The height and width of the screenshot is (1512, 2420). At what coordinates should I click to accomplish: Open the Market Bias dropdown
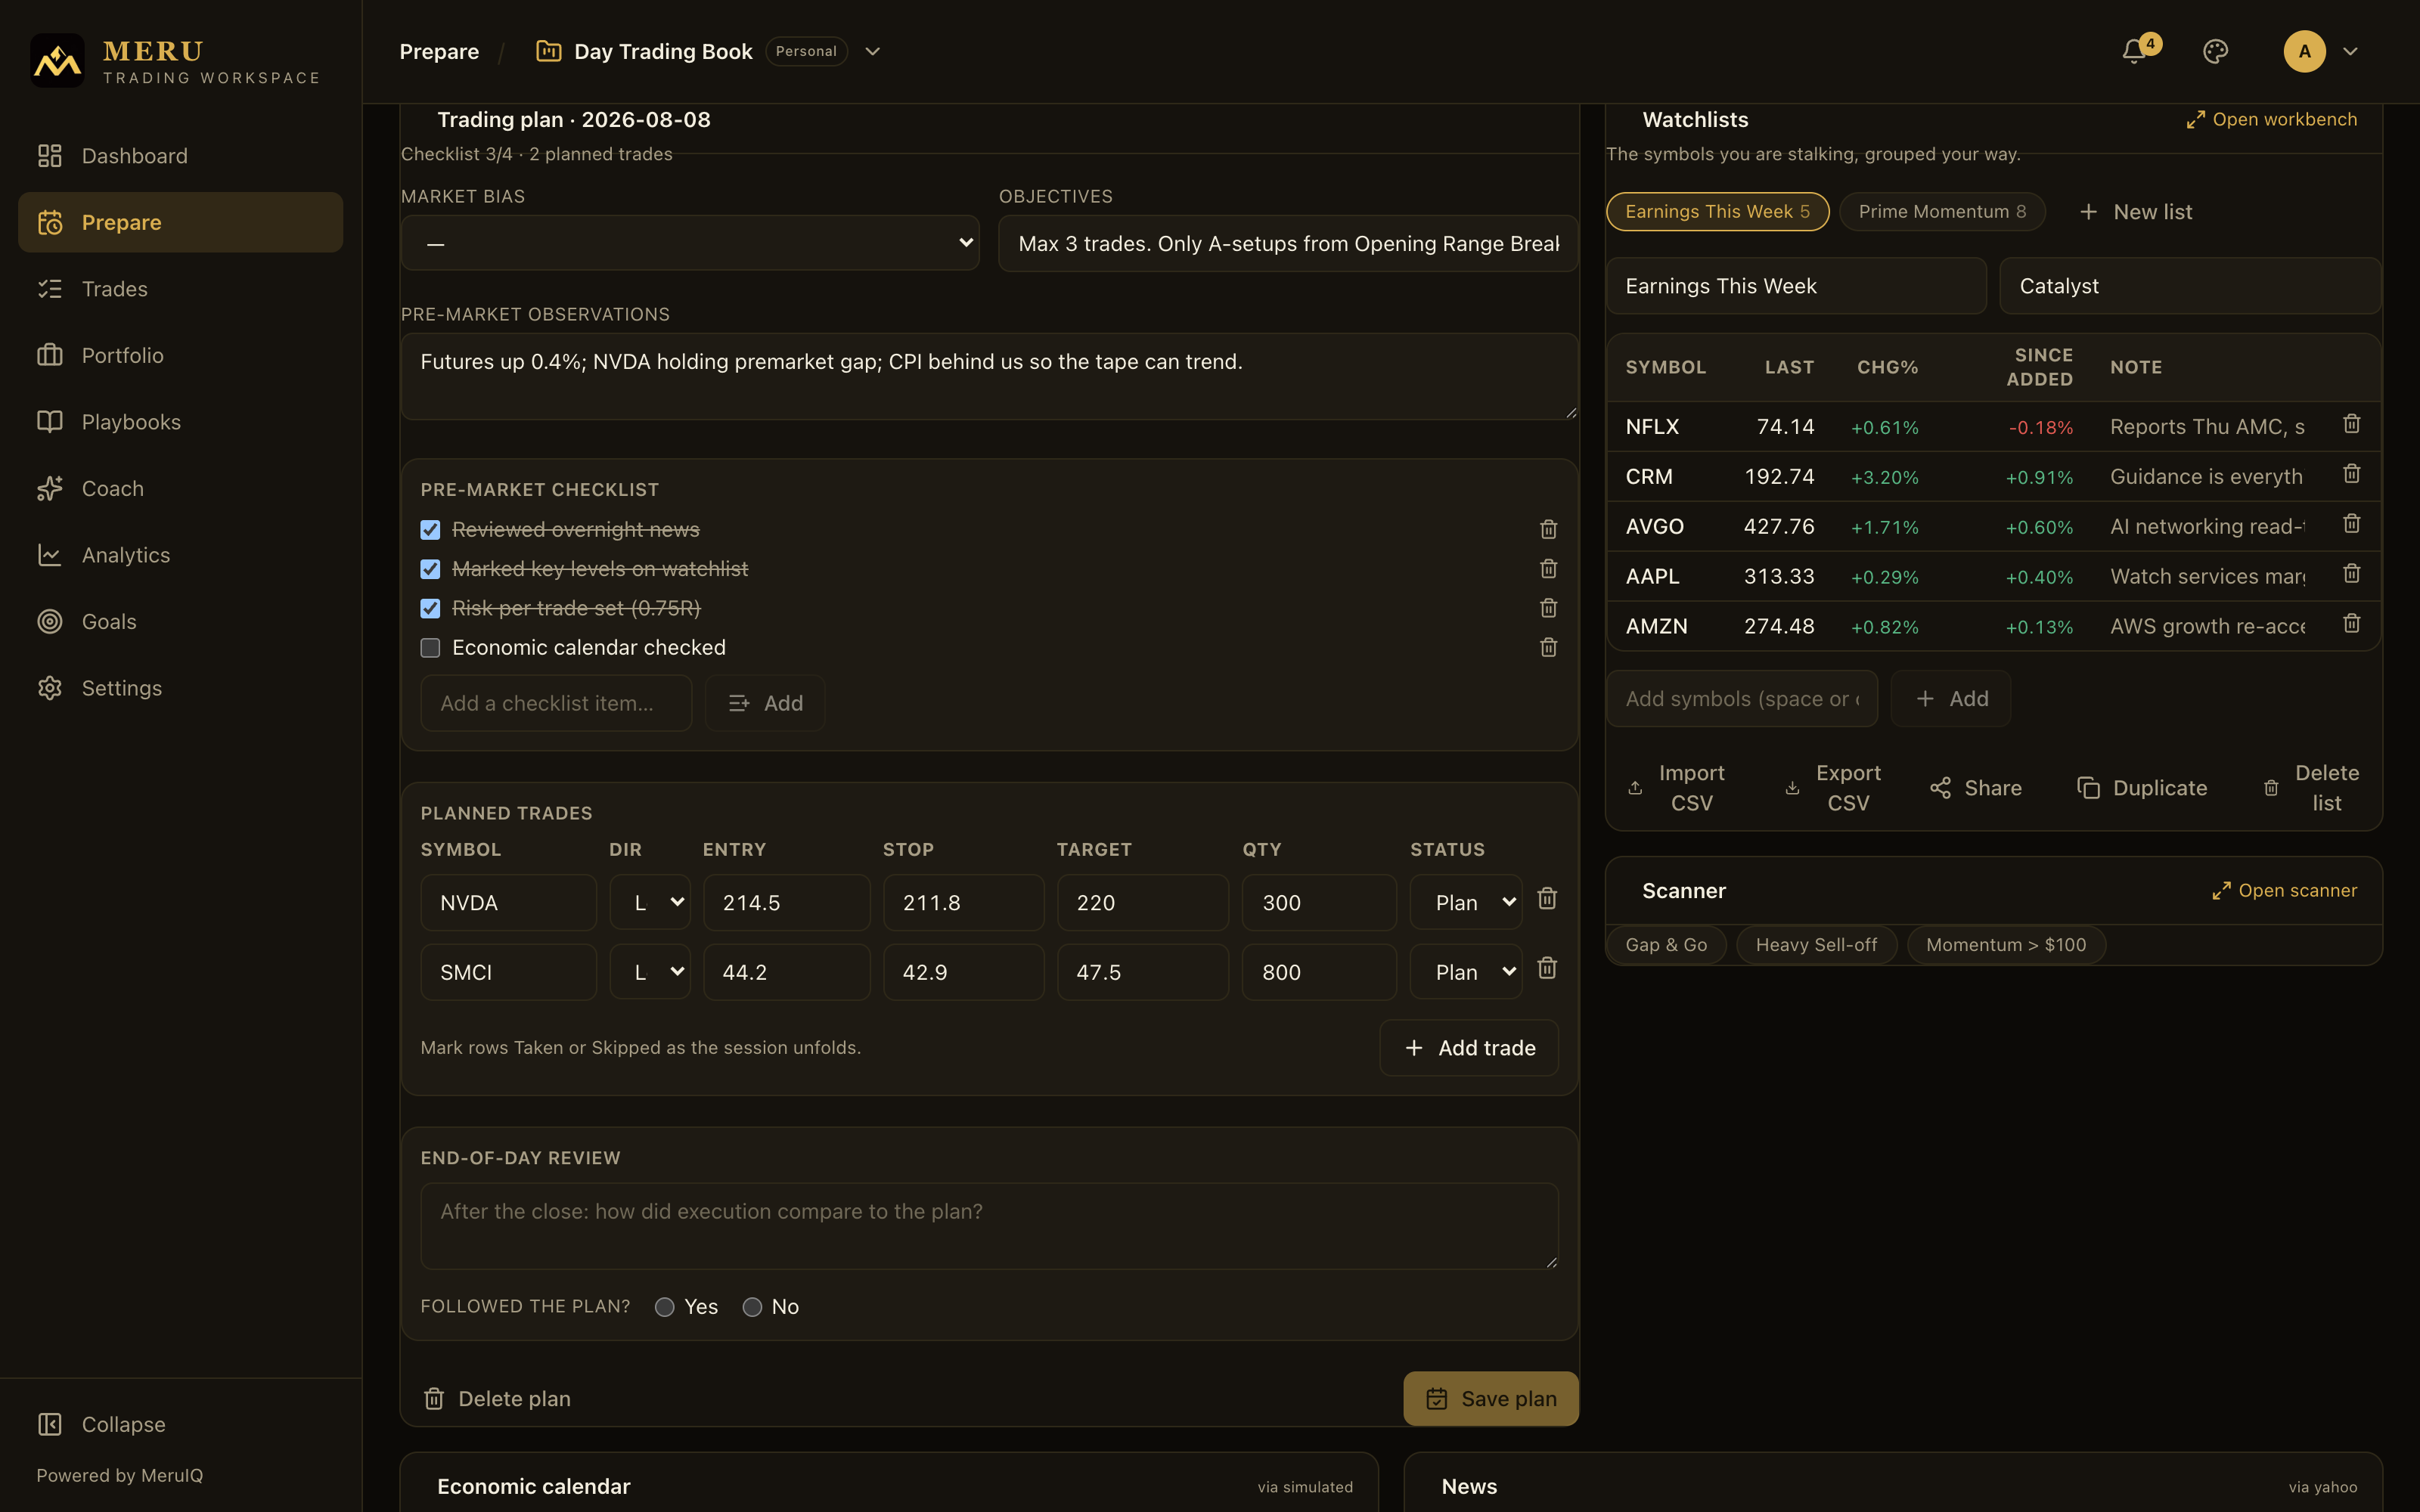[x=690, y=243]
